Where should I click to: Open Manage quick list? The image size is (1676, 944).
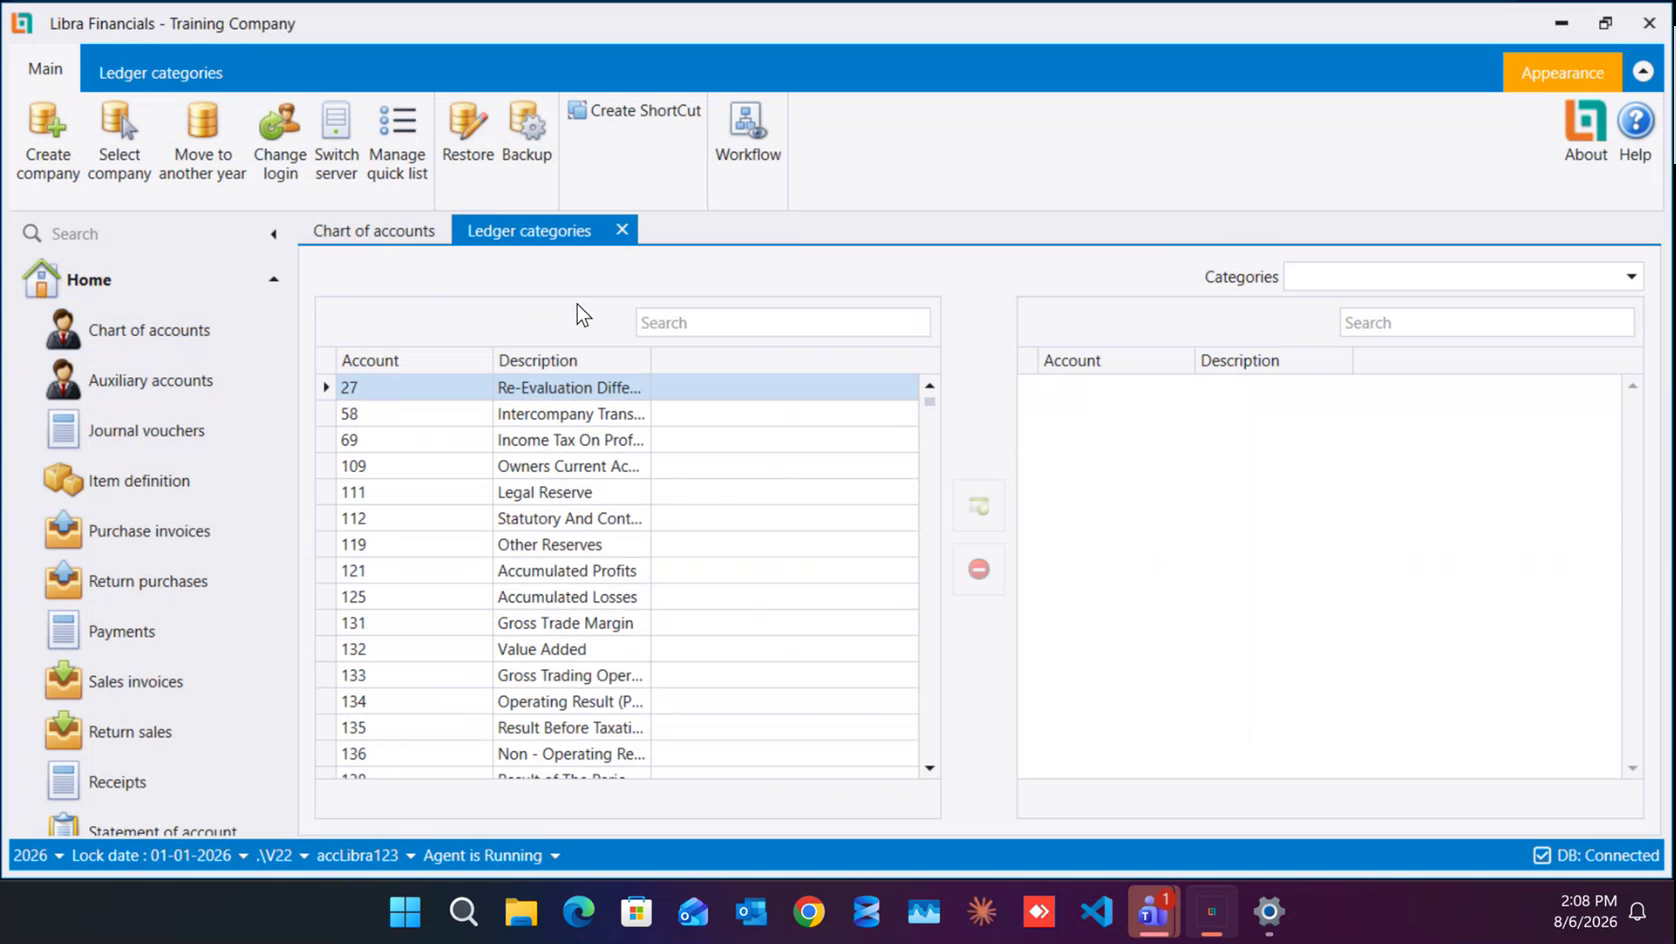click(397, 141)
